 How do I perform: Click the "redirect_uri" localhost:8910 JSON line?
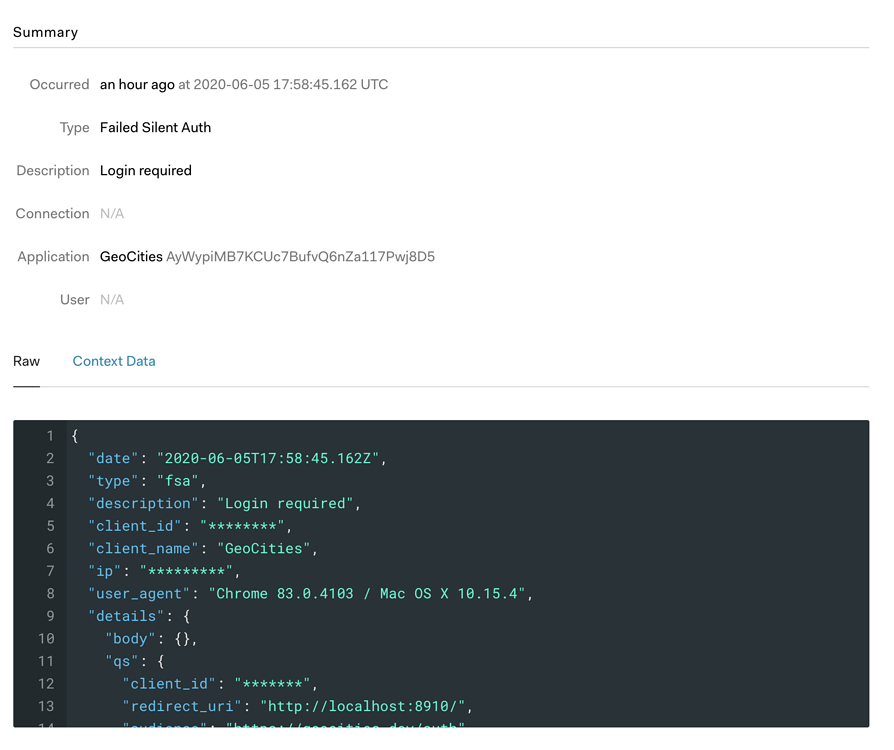[298, 706]
